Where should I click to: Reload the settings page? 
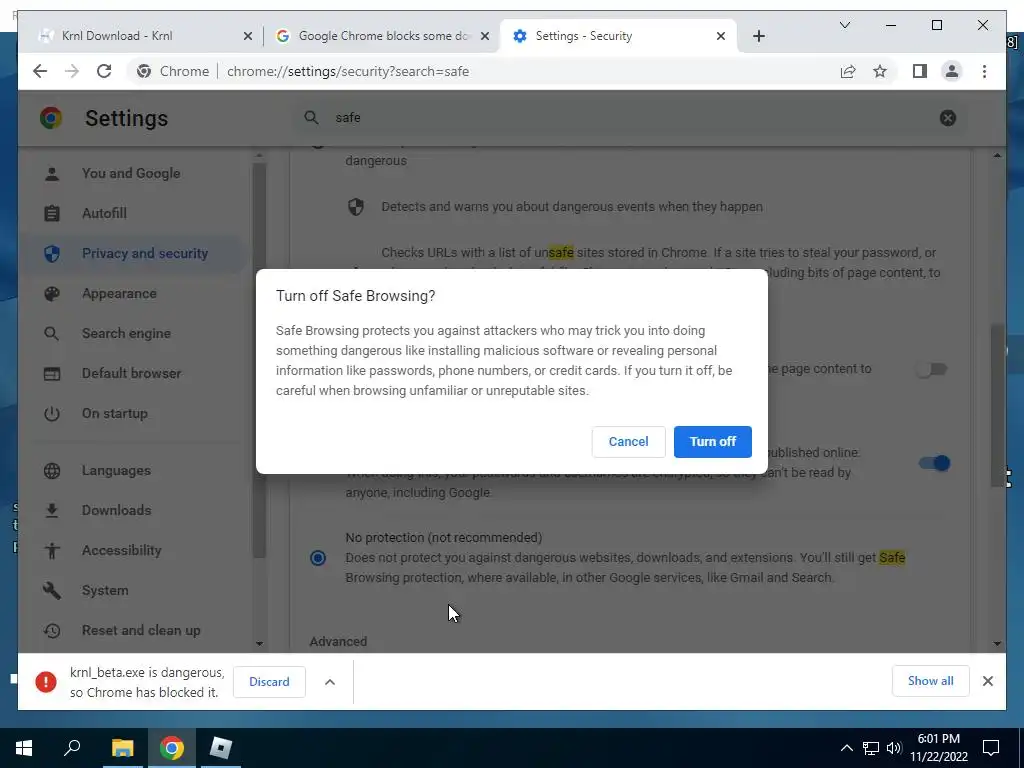click(104, 71)
